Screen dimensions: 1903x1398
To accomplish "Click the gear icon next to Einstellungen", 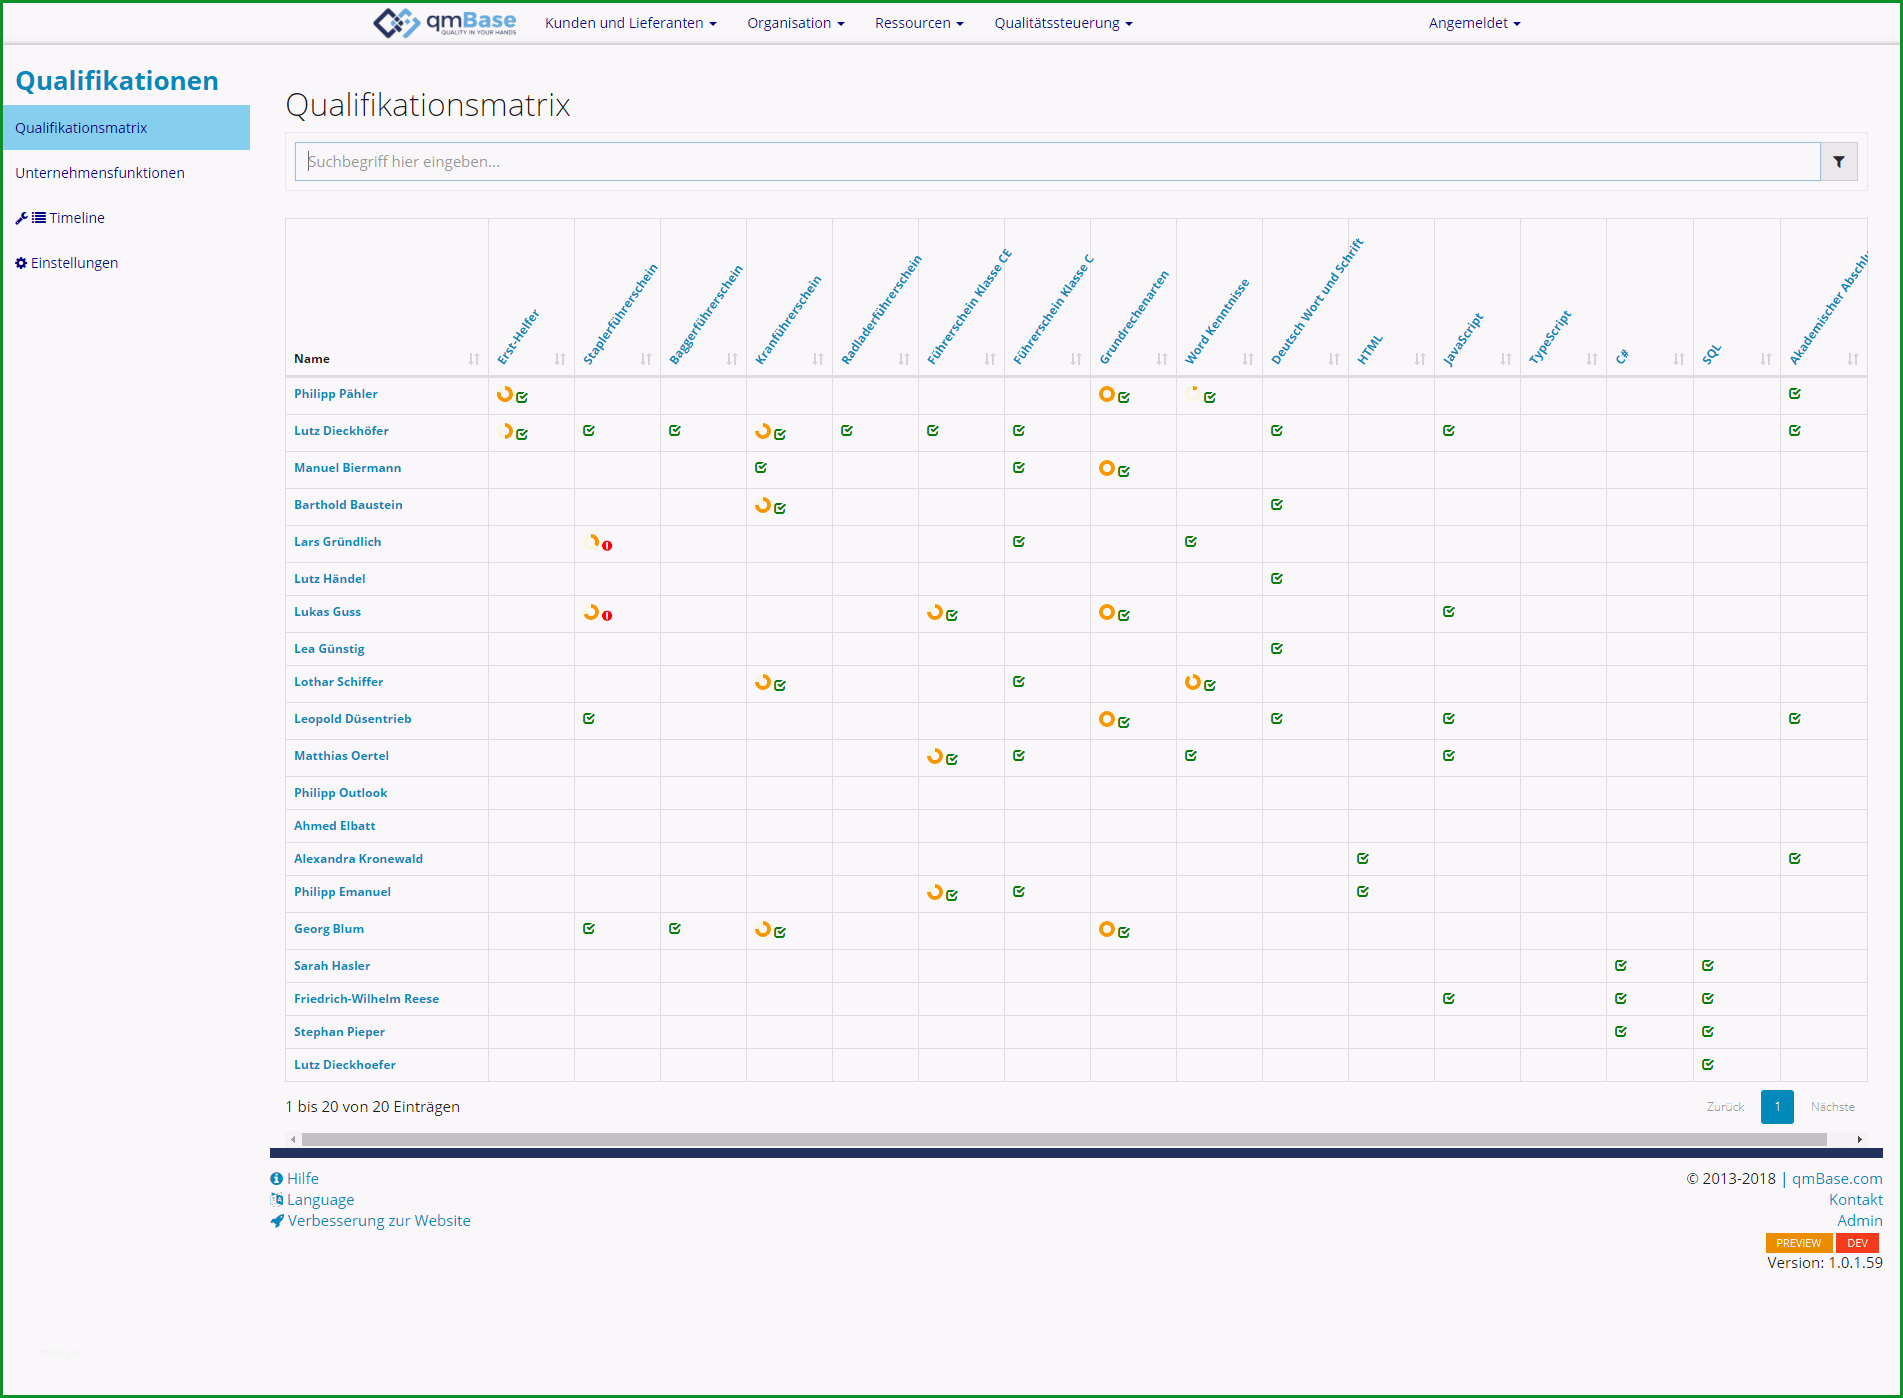I will click(x=21, y=263).
